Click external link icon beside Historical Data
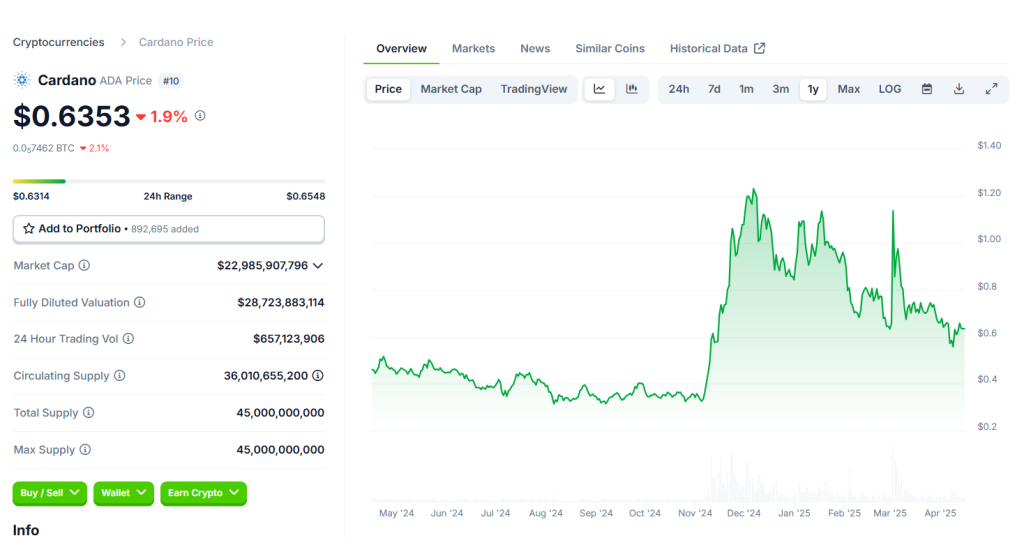This screenshot has width=1024, height=538. (x=760, y=48)
